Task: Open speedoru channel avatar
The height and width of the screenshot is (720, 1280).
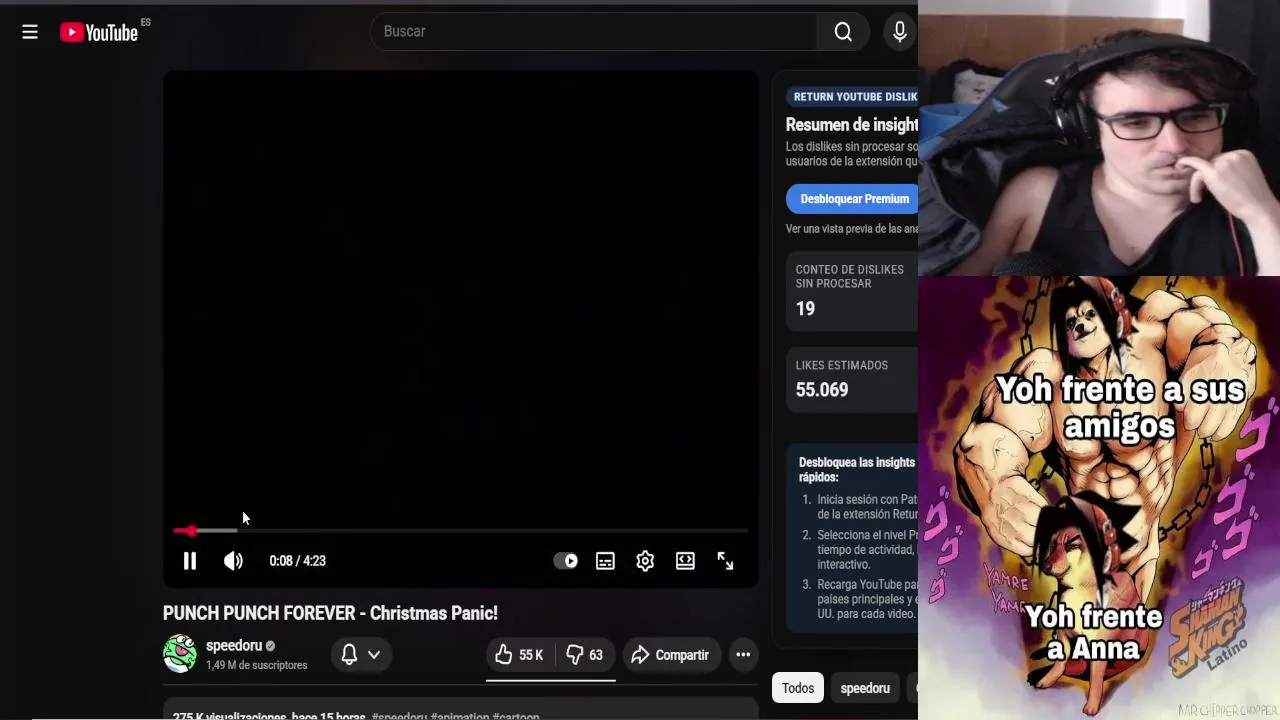Action: coord(180,654)
